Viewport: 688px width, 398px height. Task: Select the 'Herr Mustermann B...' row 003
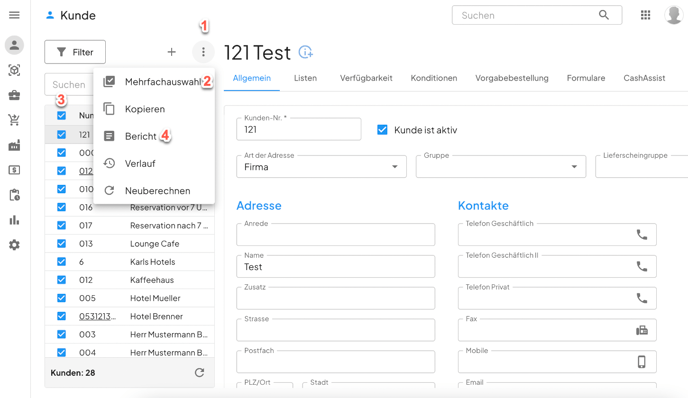tap(129, 334)
